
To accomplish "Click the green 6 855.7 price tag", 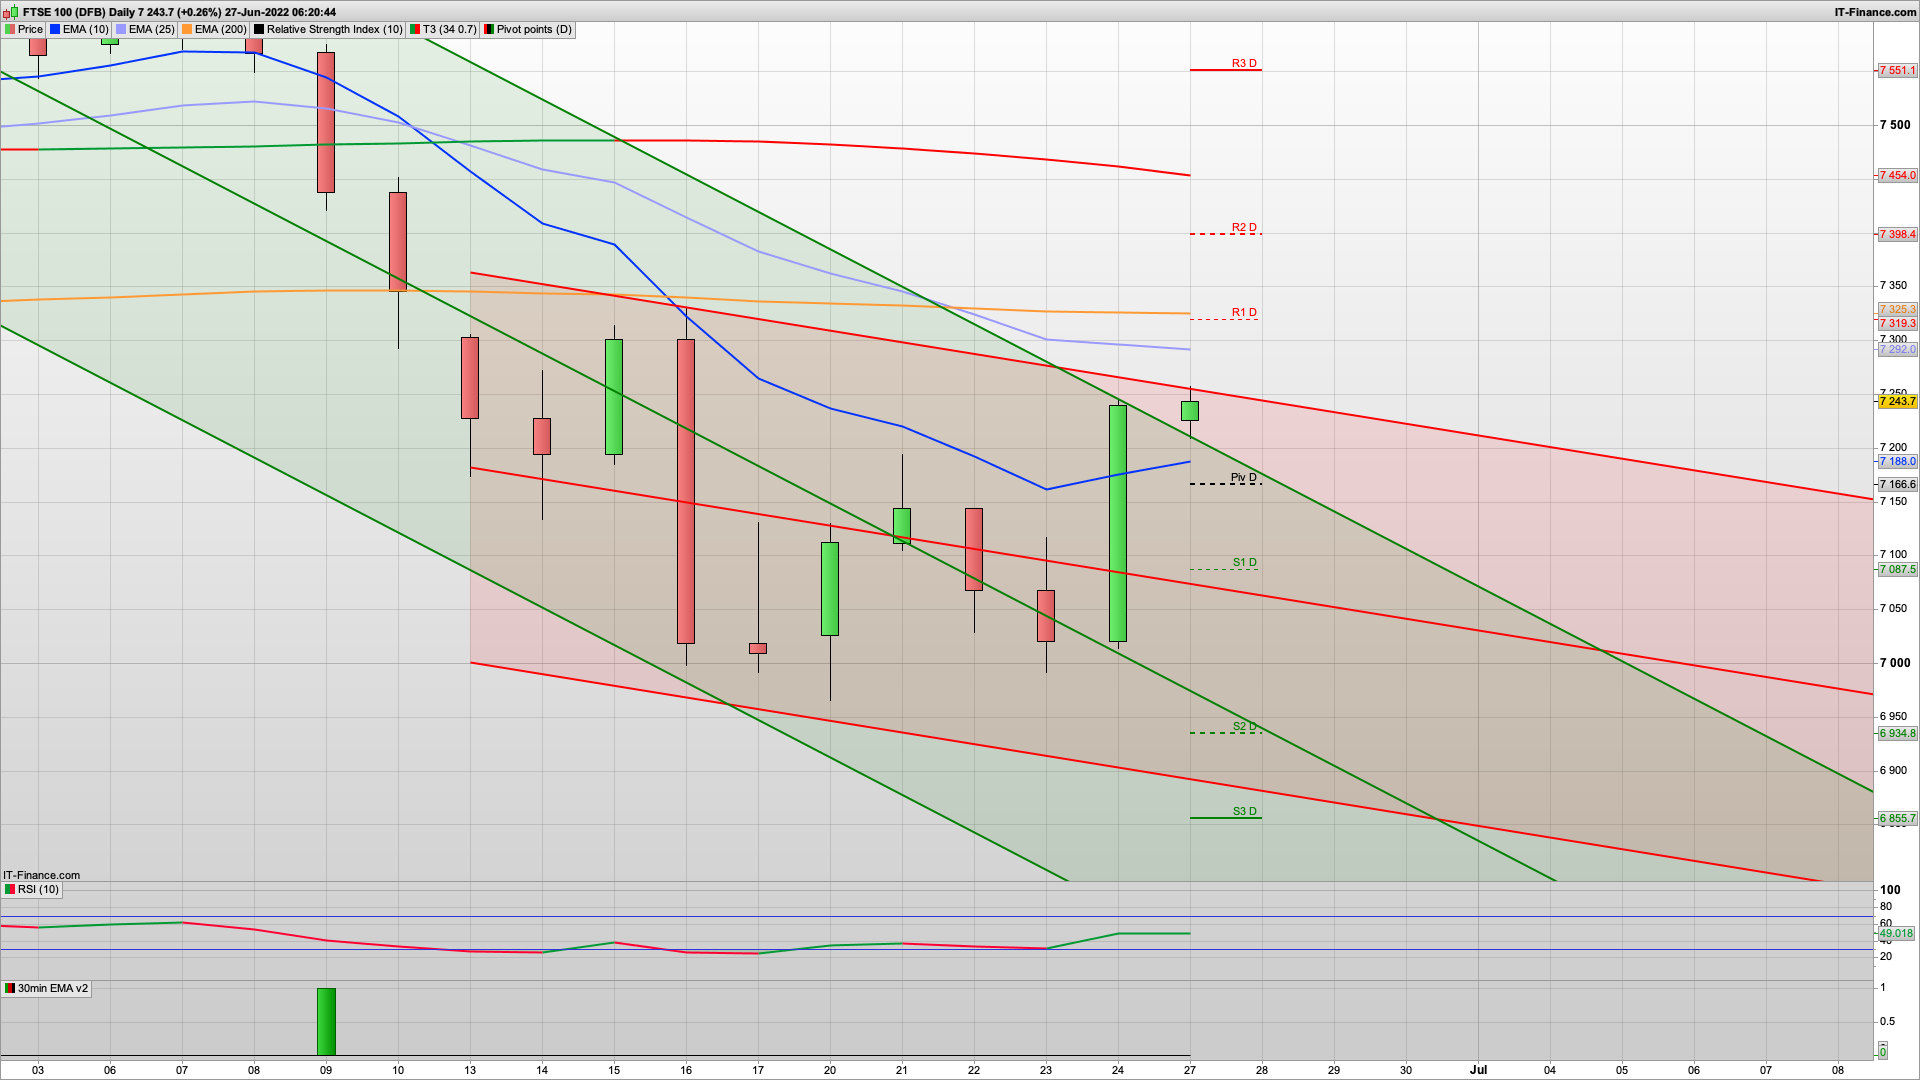I will click(1897, 819).
